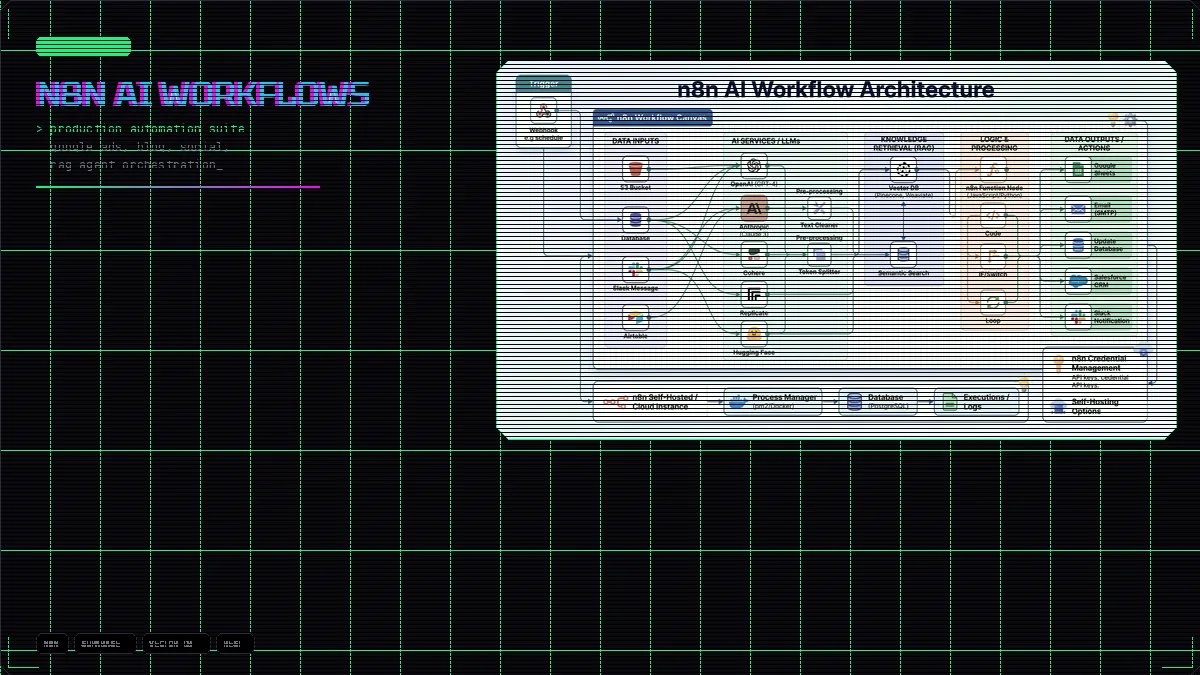The image size is (1200, 675).
Task: Click the Webhook trigger node
Action: [544, 110]
